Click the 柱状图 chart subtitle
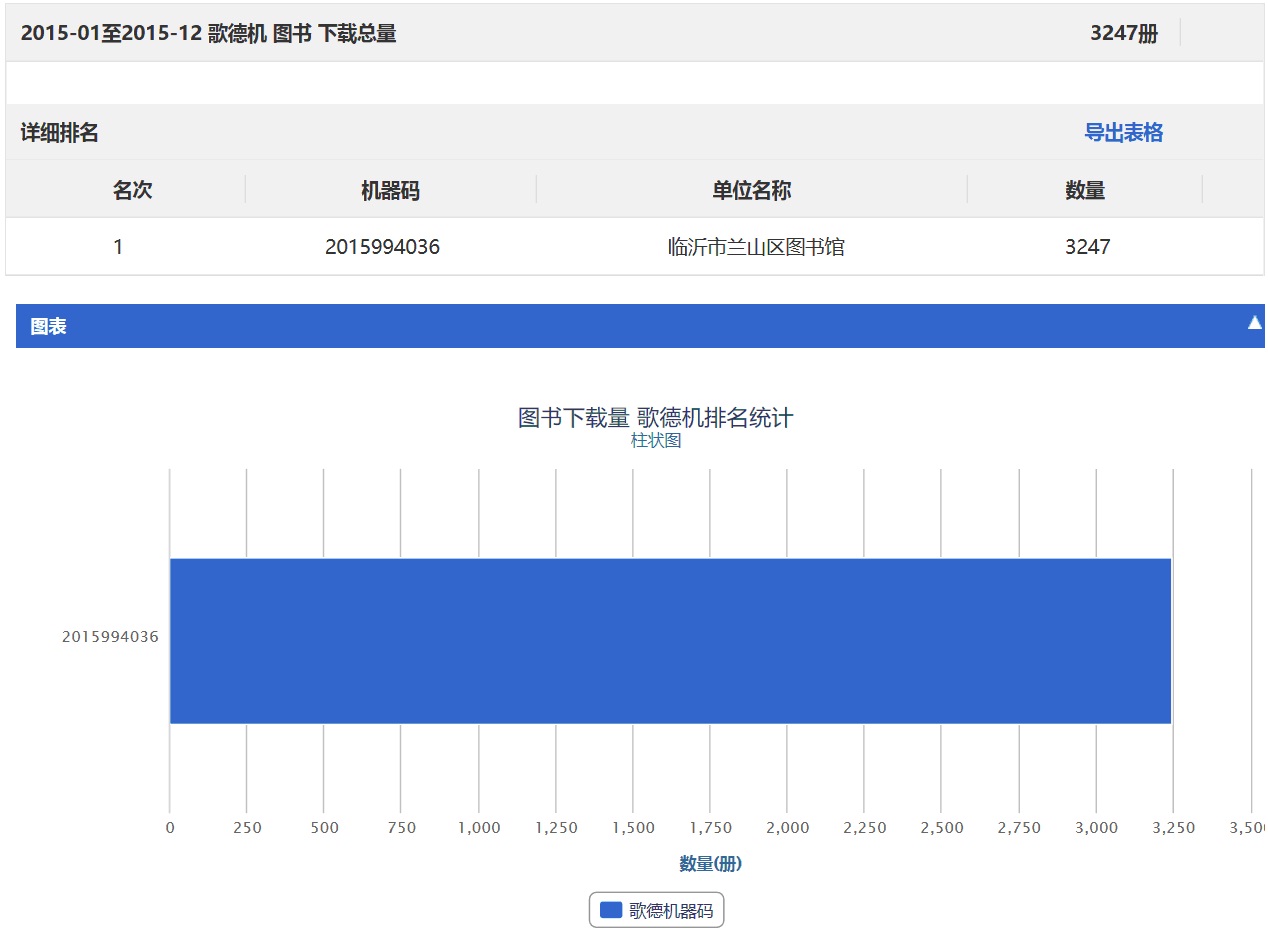The image size is (1268, 940). click(655, 440)
